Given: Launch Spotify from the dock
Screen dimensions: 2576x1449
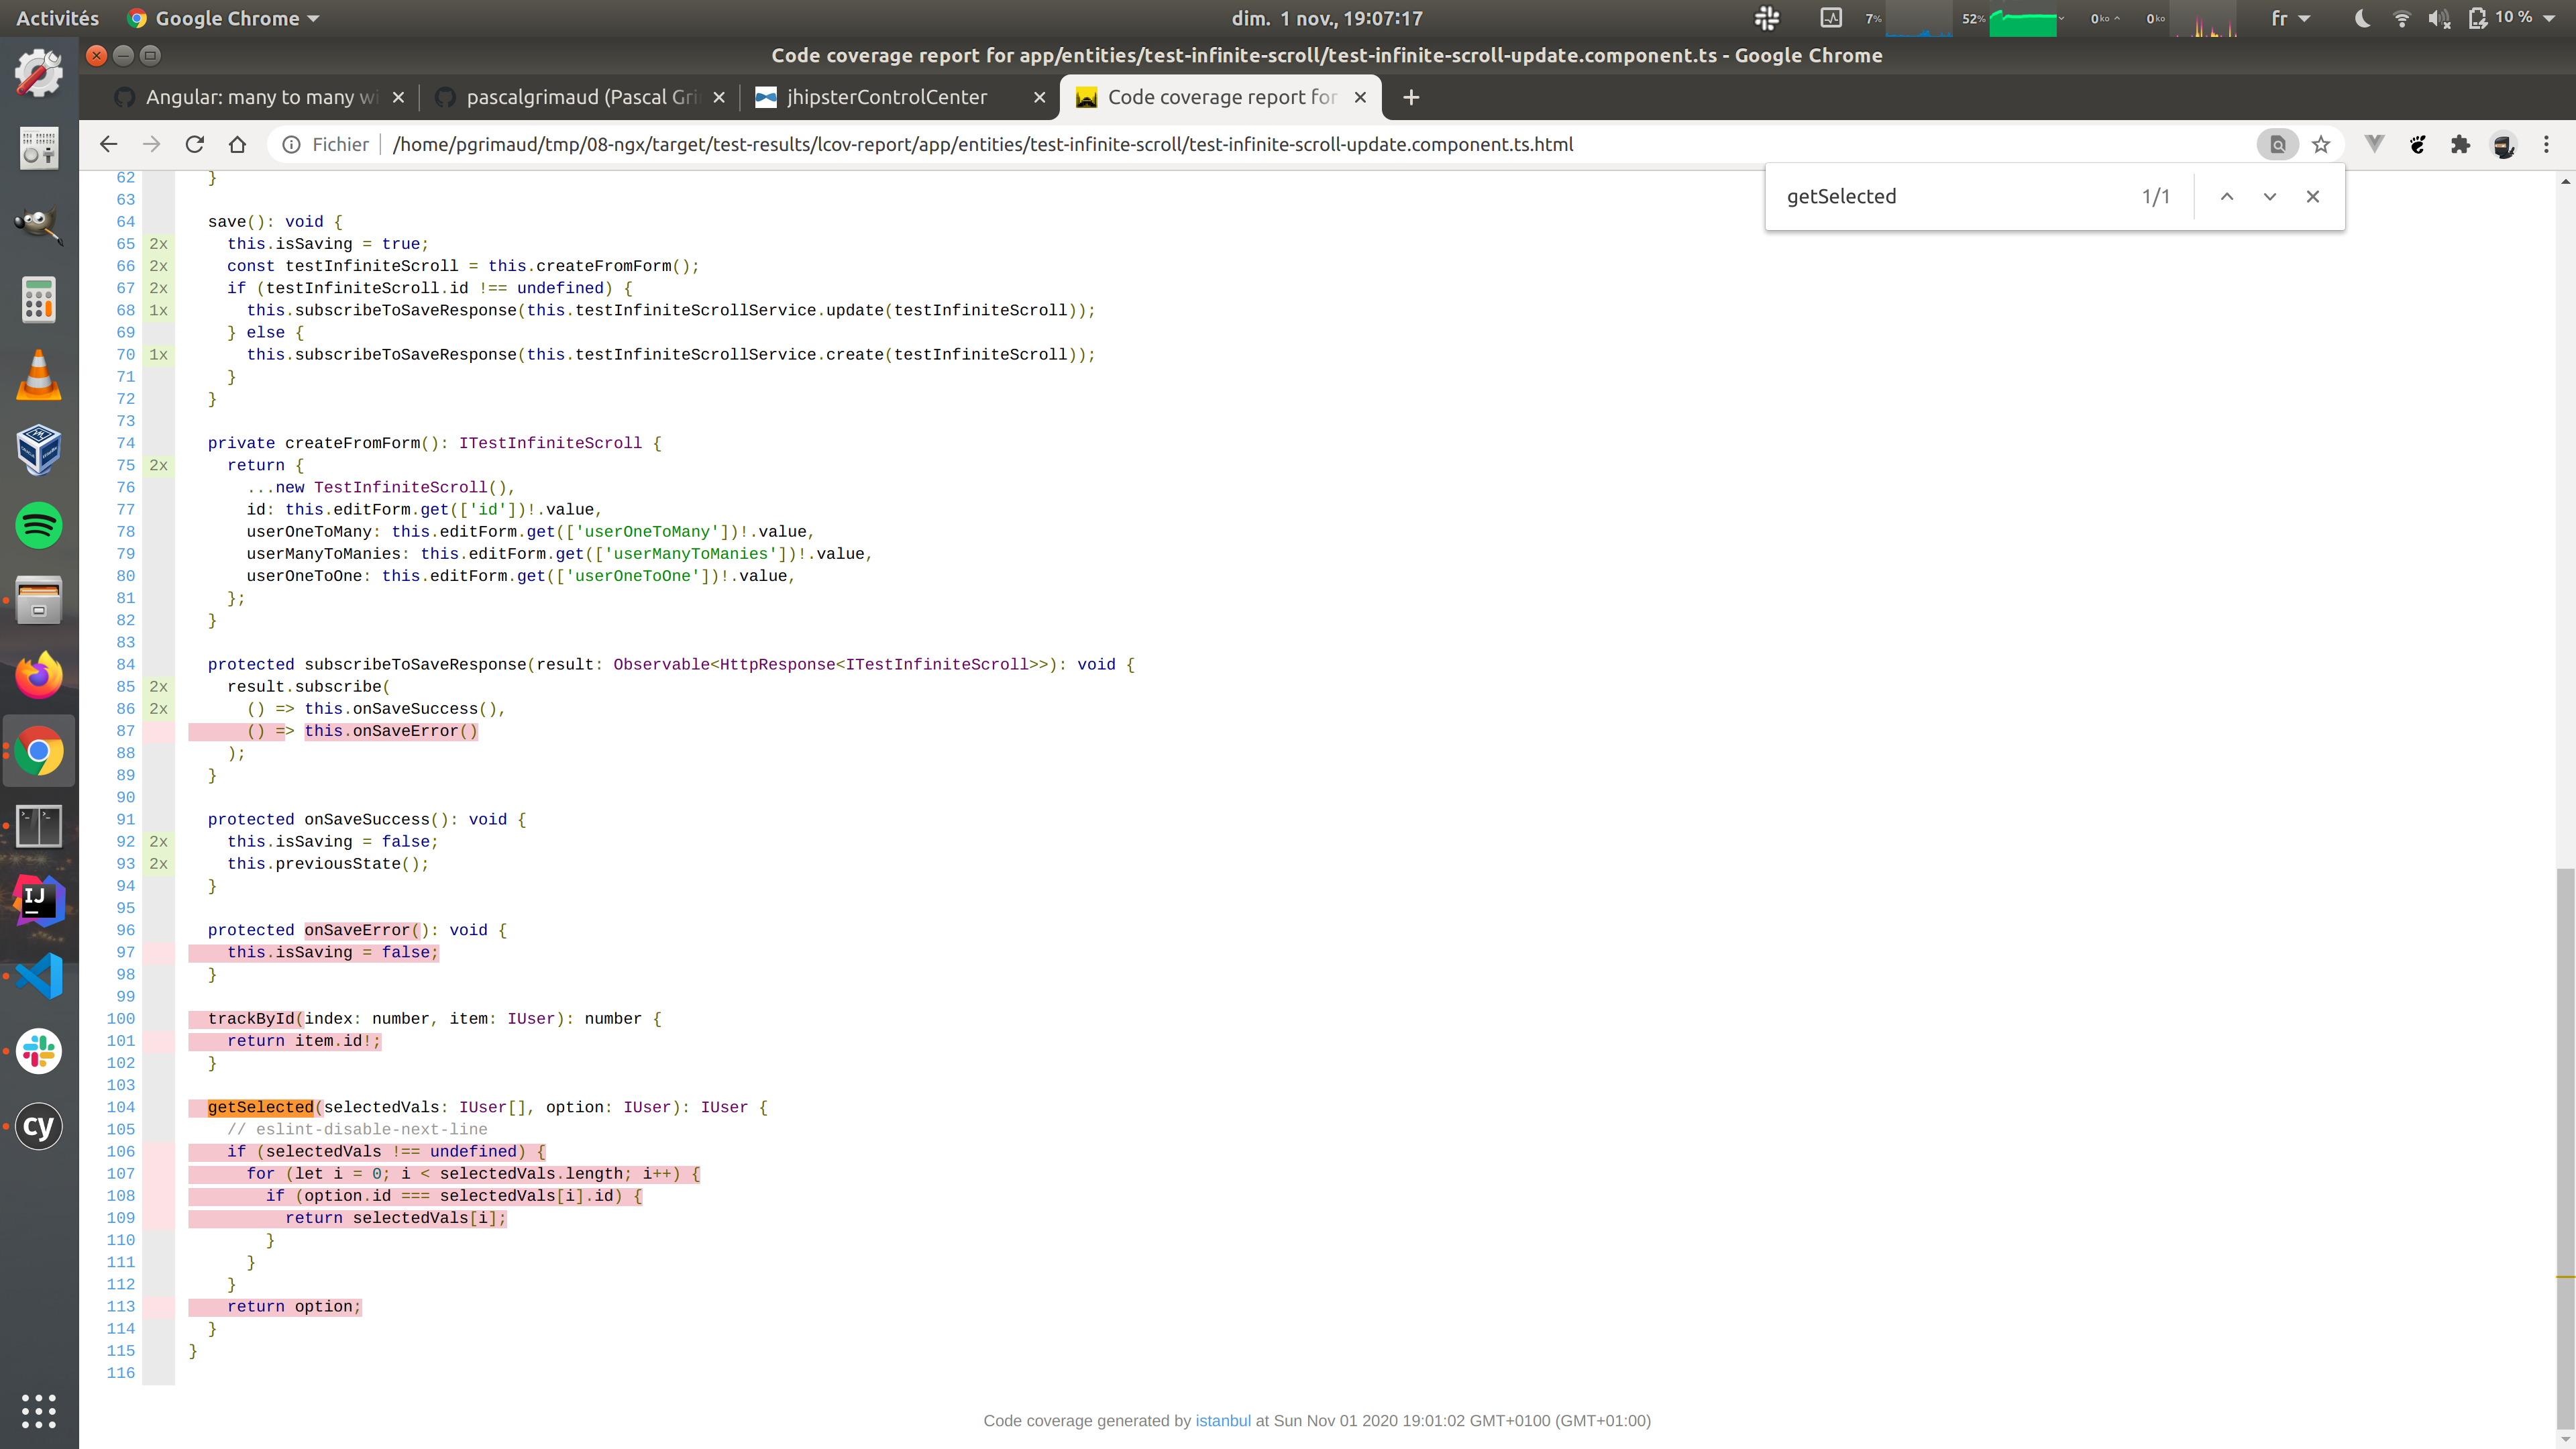Looking at the screenshot, I should tap(39, 525).
